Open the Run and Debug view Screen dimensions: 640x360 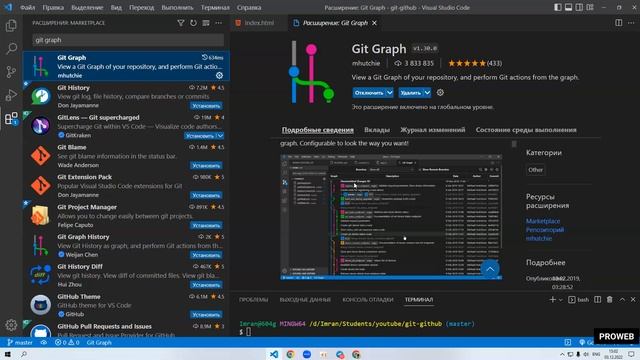11,95
